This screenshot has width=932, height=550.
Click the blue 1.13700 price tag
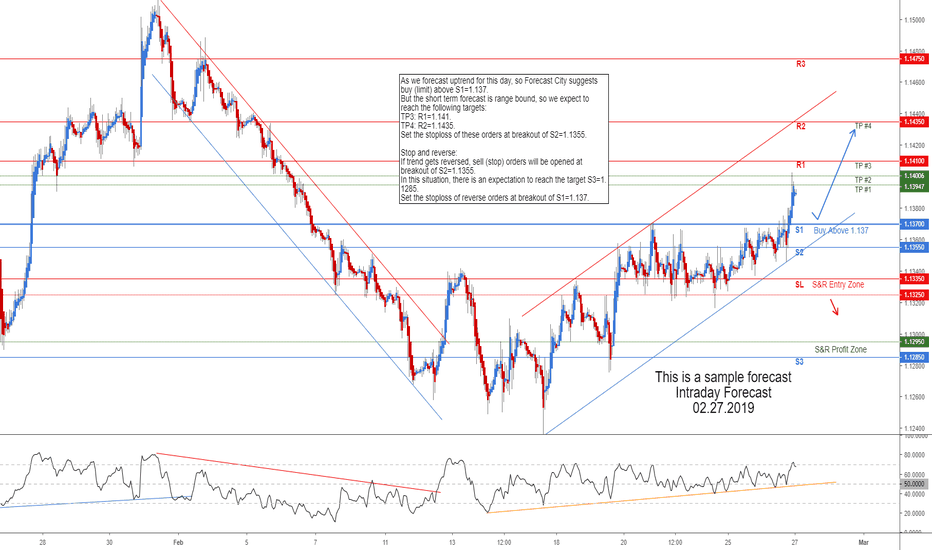(x=914, y=224)
